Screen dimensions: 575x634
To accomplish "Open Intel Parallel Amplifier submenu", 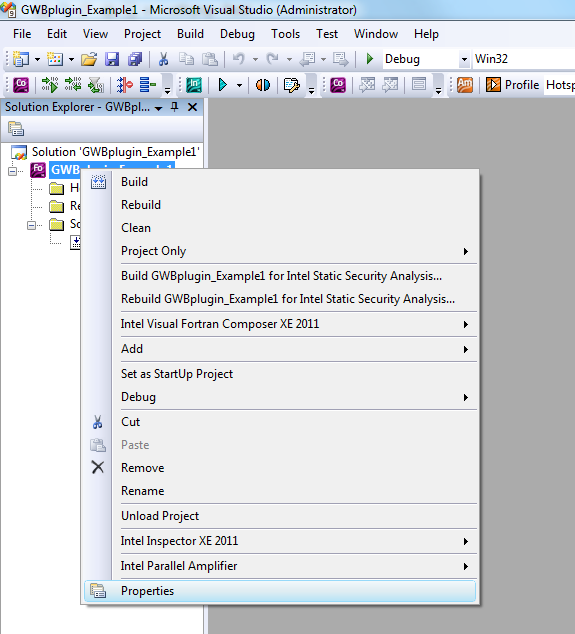I will [280, 566].
